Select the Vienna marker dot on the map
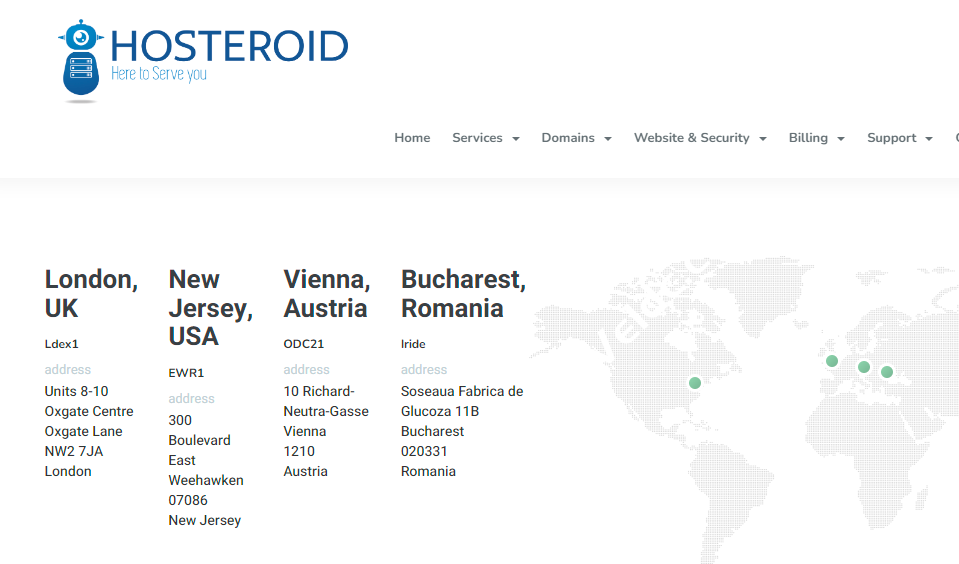Image resolution: width=959 pixels, height=564 pixels. tap(864, 367)
